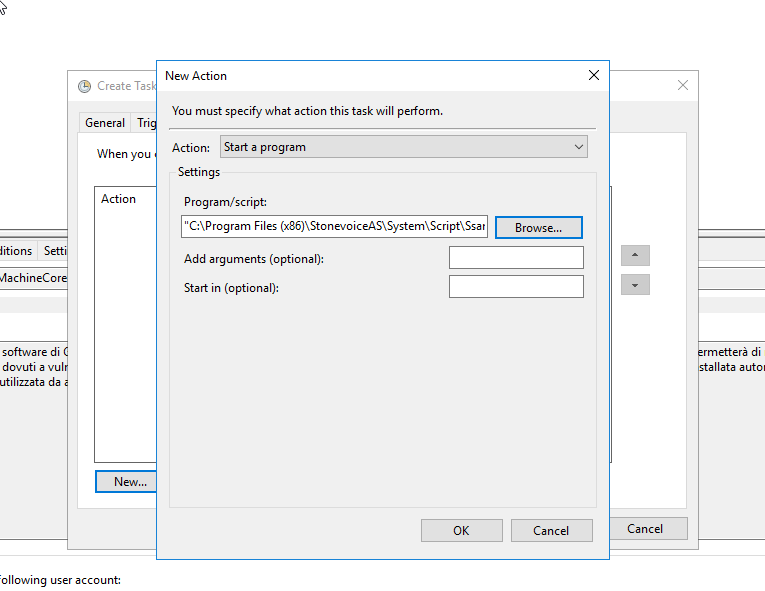The image size is (765, 591).
Task: Click Browse... to choose a program
Action: [538, 228]
